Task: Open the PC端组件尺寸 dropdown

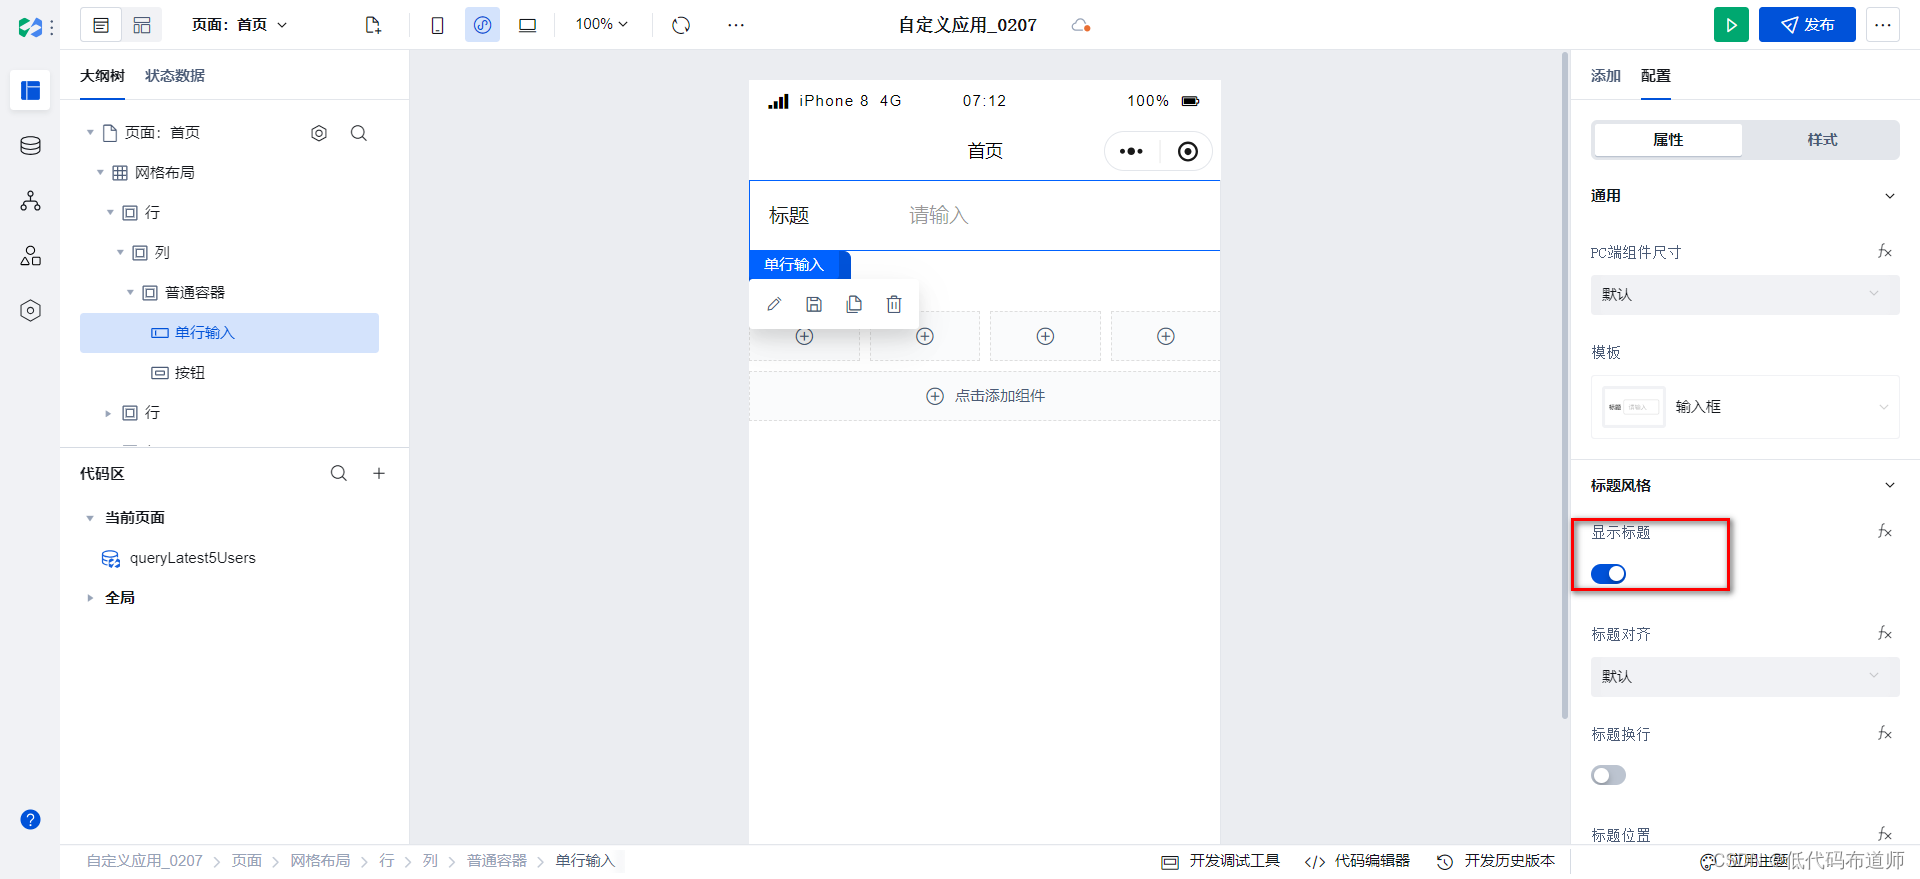Action: (1745, 295)
